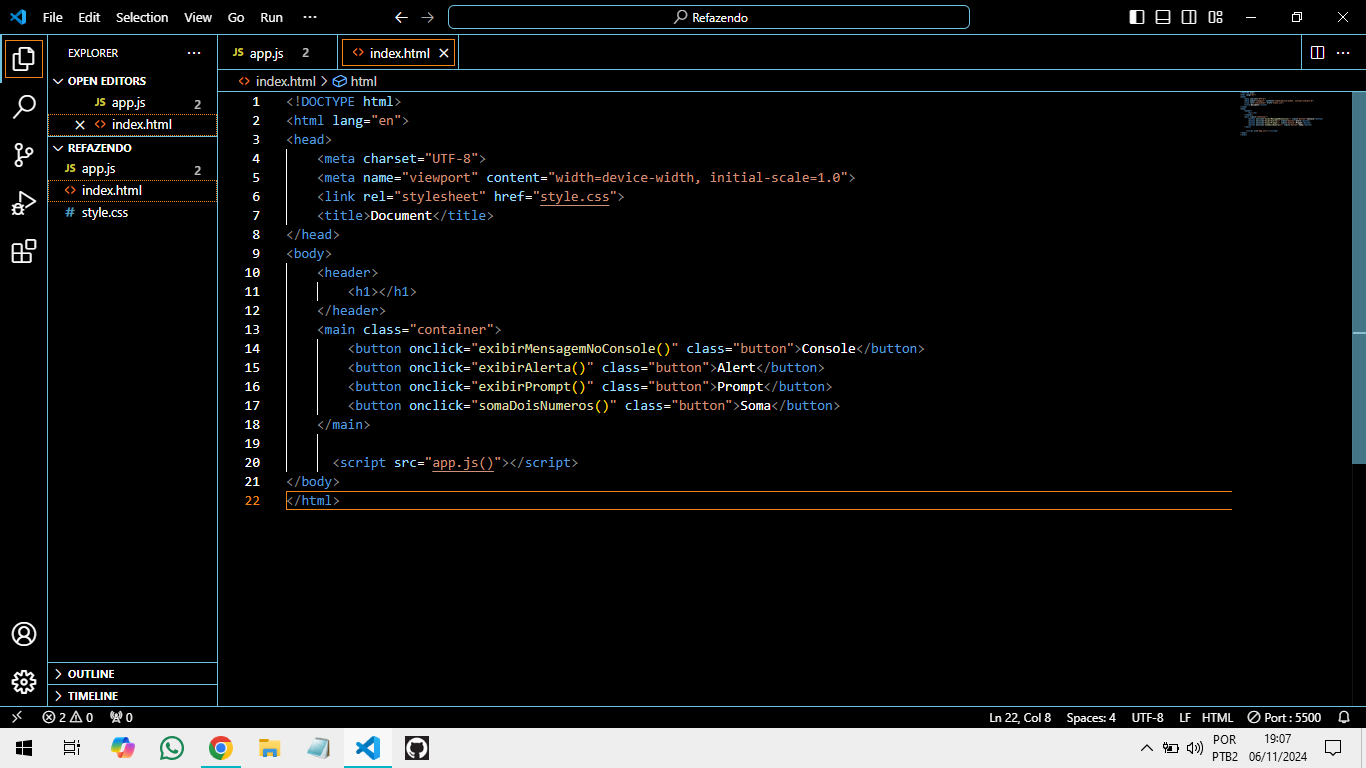Screen dimensions: 1366x768
Task: Change the language mode HTML
Action: tap(1217, 717)
